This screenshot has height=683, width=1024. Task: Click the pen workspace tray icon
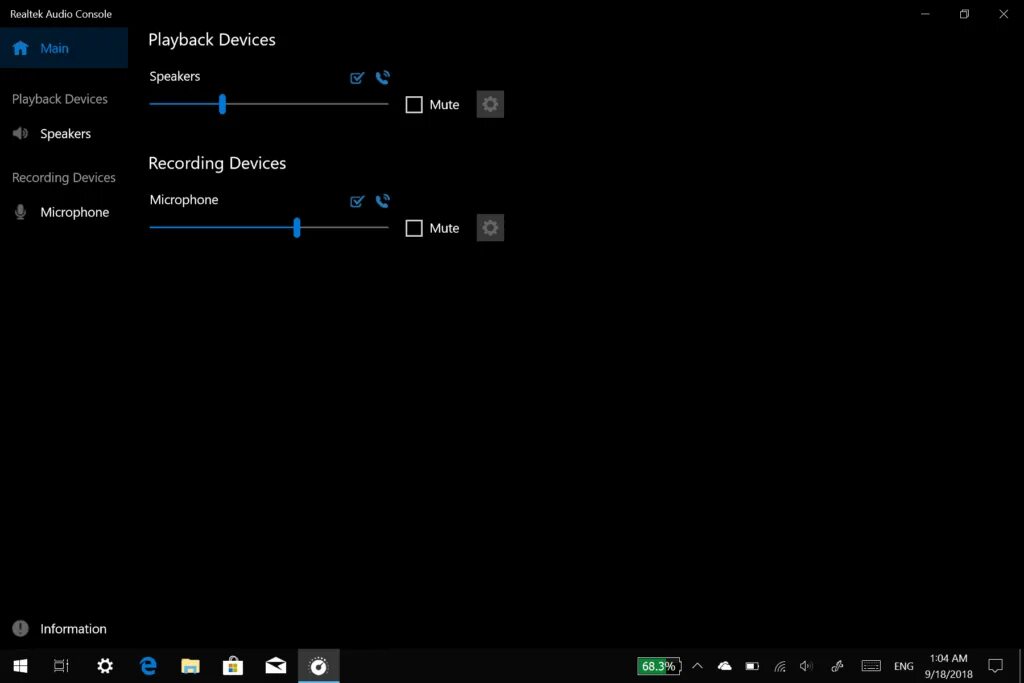(837, 666)
